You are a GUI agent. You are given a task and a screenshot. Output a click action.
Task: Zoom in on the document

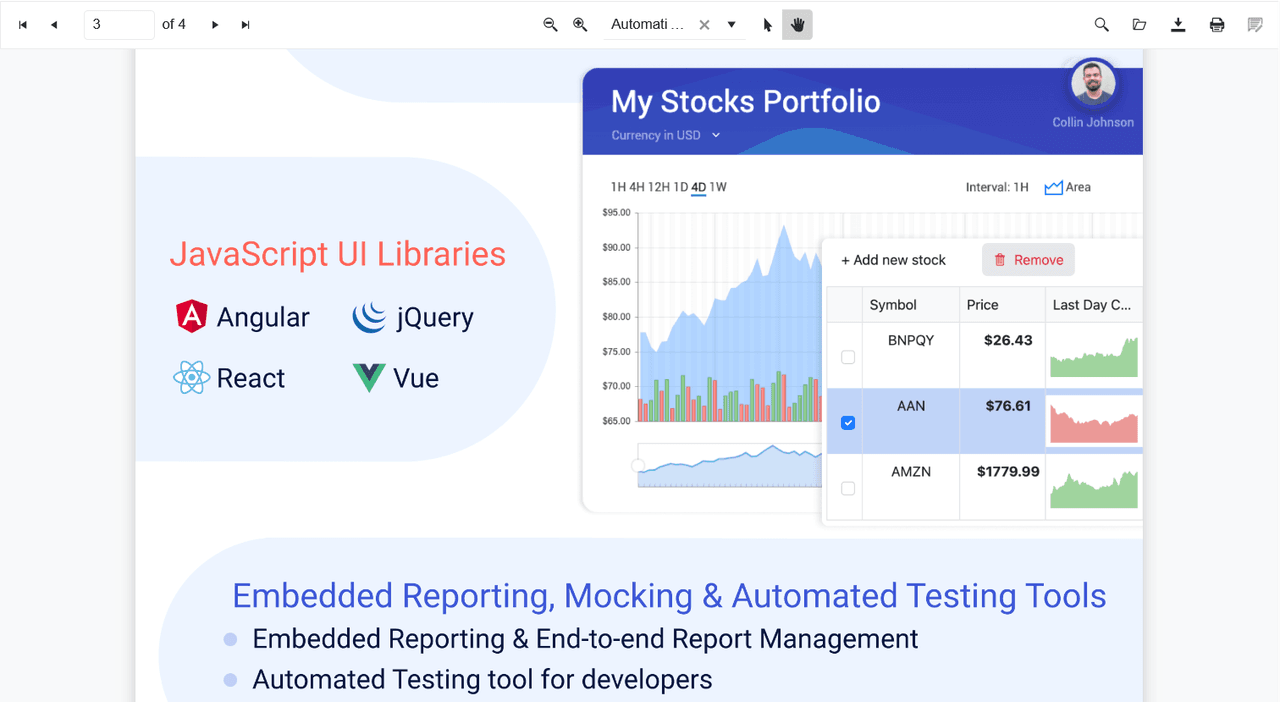click(x=580, y=25)
